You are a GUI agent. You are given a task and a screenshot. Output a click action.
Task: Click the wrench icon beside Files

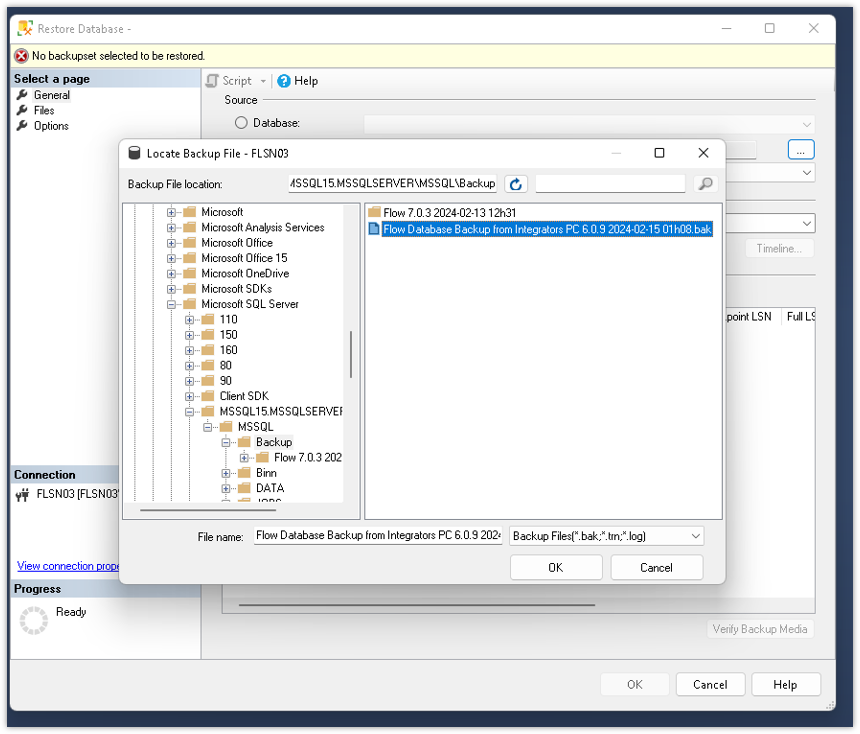point(22,110)
